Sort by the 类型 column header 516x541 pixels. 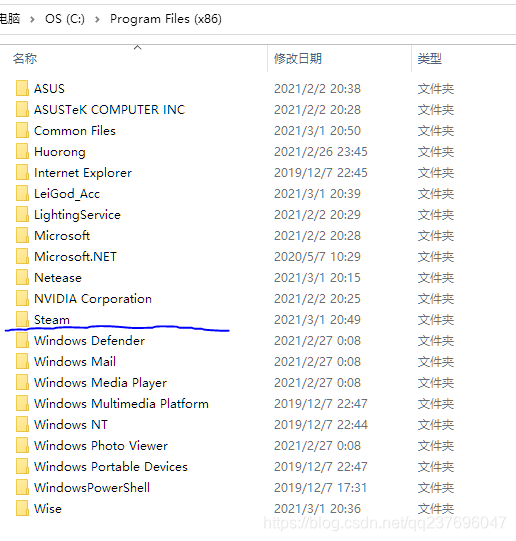point(429,59)
